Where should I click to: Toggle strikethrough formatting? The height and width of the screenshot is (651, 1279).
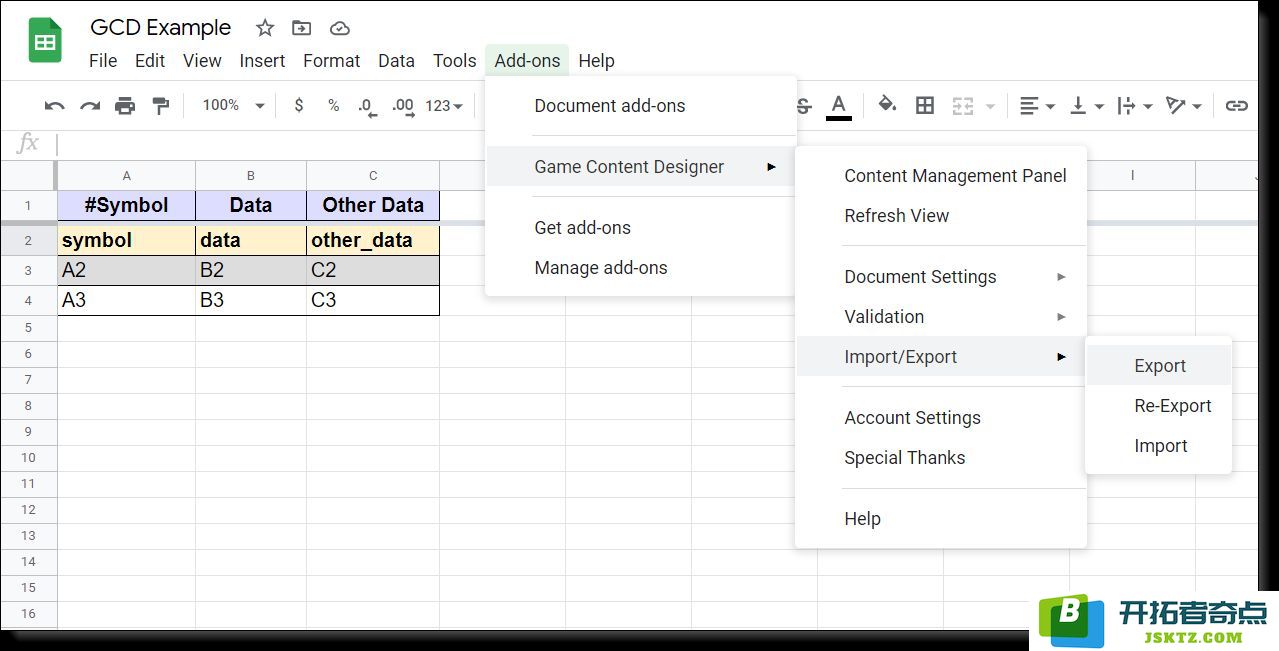(x=803, y=105)
